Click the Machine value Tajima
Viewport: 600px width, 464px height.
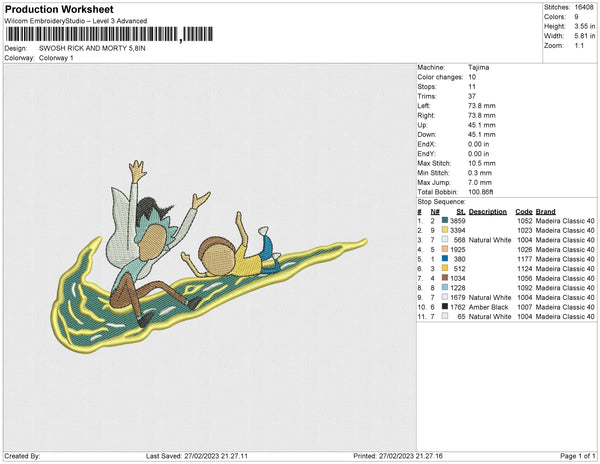(479, 67)
